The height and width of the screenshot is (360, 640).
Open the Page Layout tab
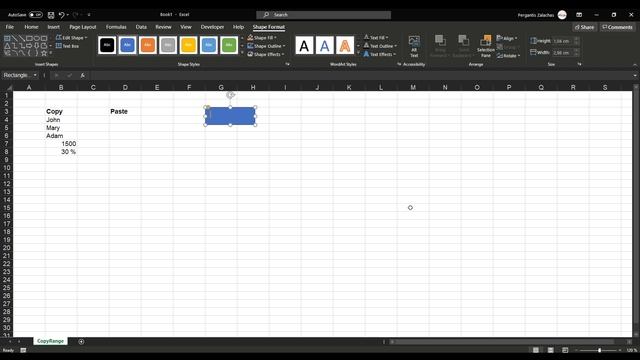pos(83,27)
